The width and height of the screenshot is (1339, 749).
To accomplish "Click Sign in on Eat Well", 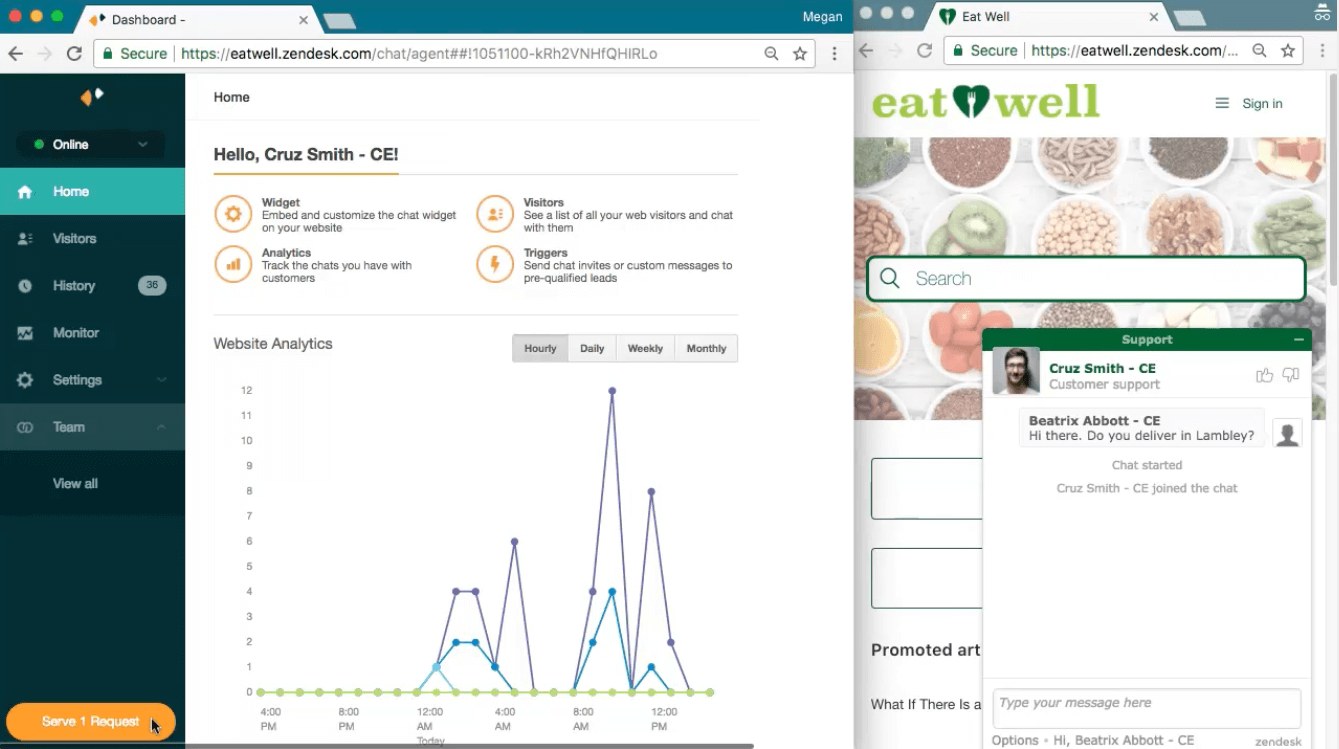I will point(1262,104).
